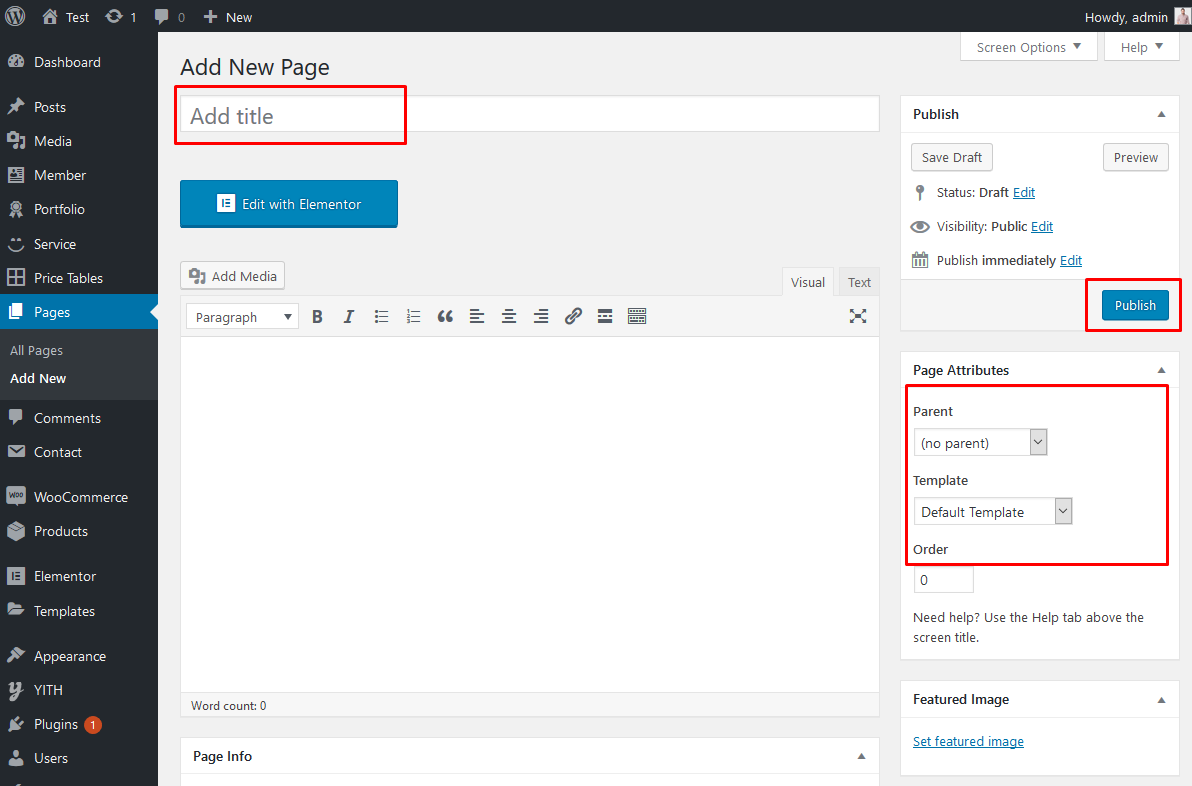
Task: Click the Insert Read More tag icon
Action: (605, 317)
